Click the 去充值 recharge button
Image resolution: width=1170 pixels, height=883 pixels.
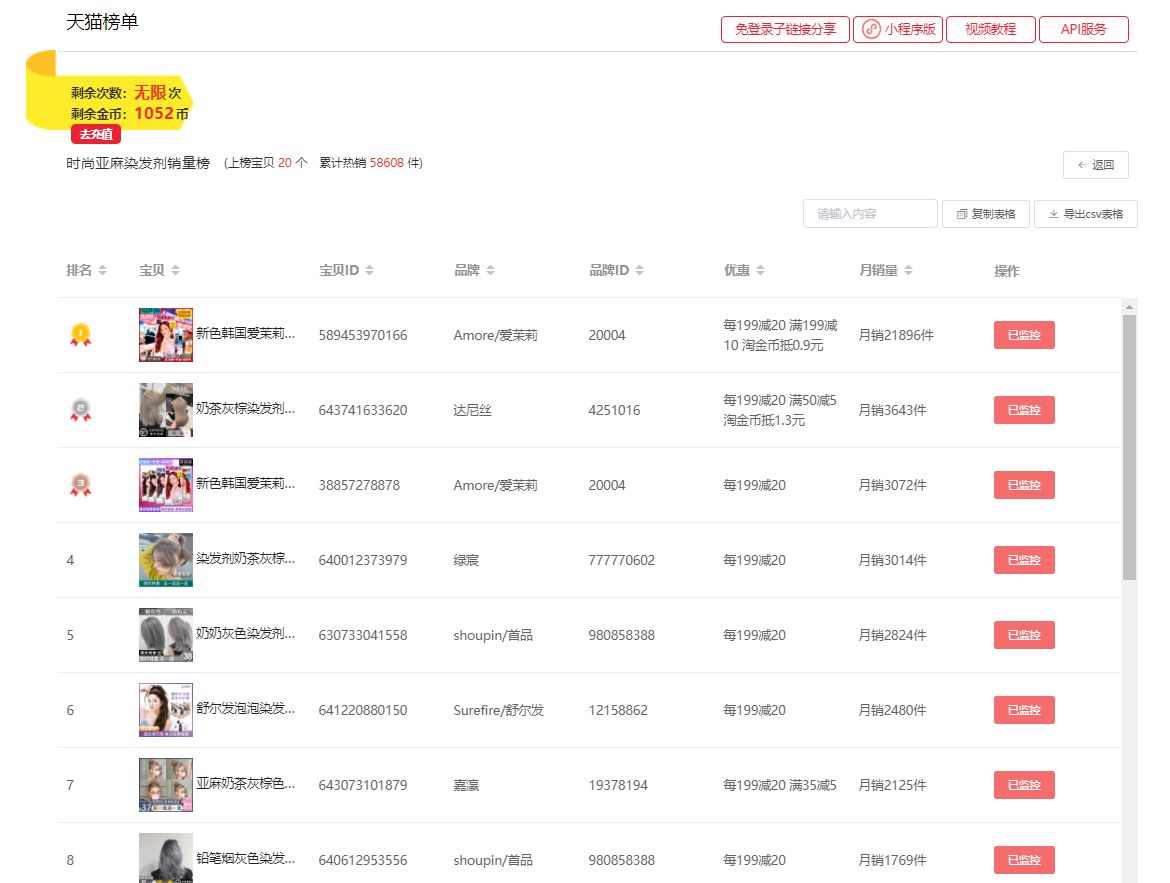(x=95, y=134)
